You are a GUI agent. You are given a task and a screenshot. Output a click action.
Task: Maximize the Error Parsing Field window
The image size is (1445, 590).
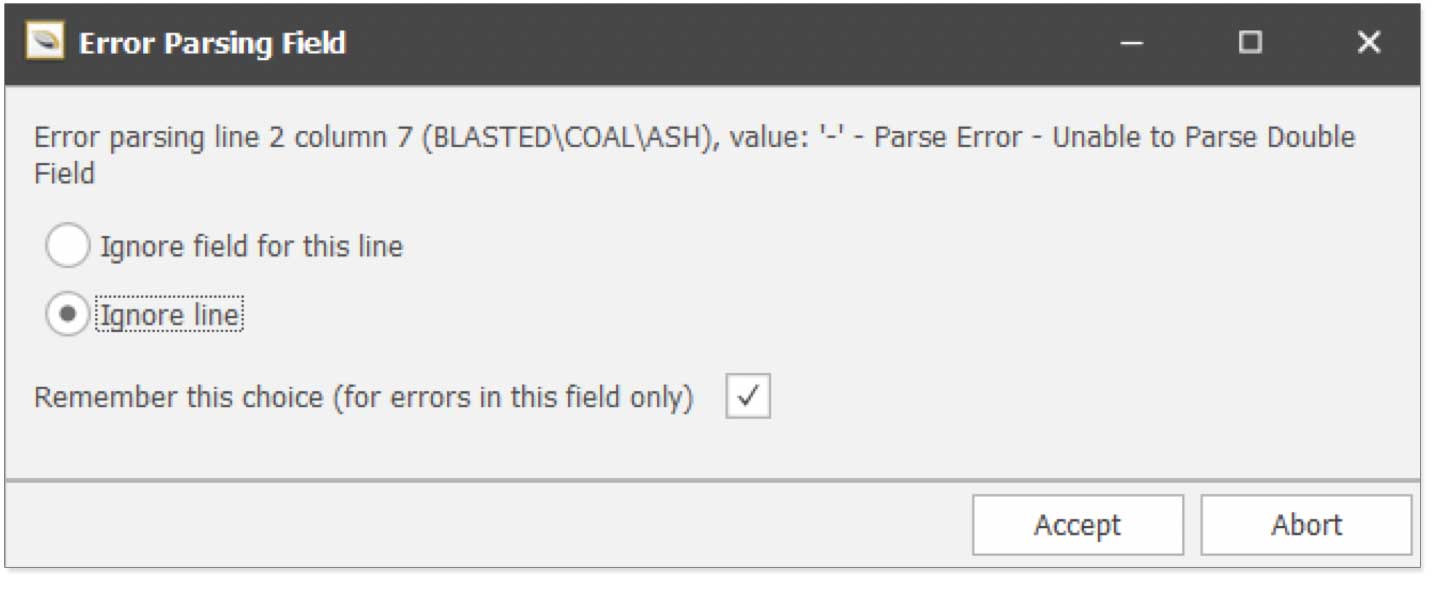[1249, 43]
